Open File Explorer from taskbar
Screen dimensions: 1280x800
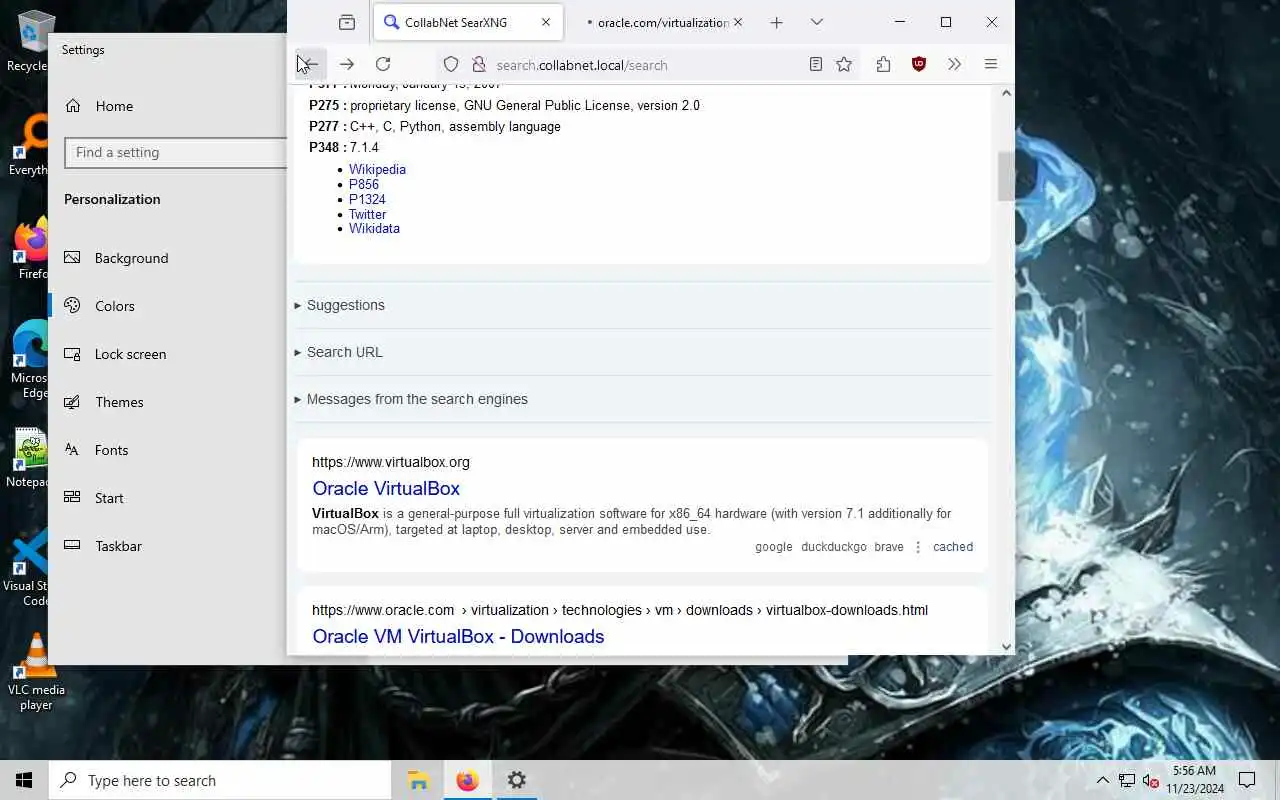coord(418,780)
